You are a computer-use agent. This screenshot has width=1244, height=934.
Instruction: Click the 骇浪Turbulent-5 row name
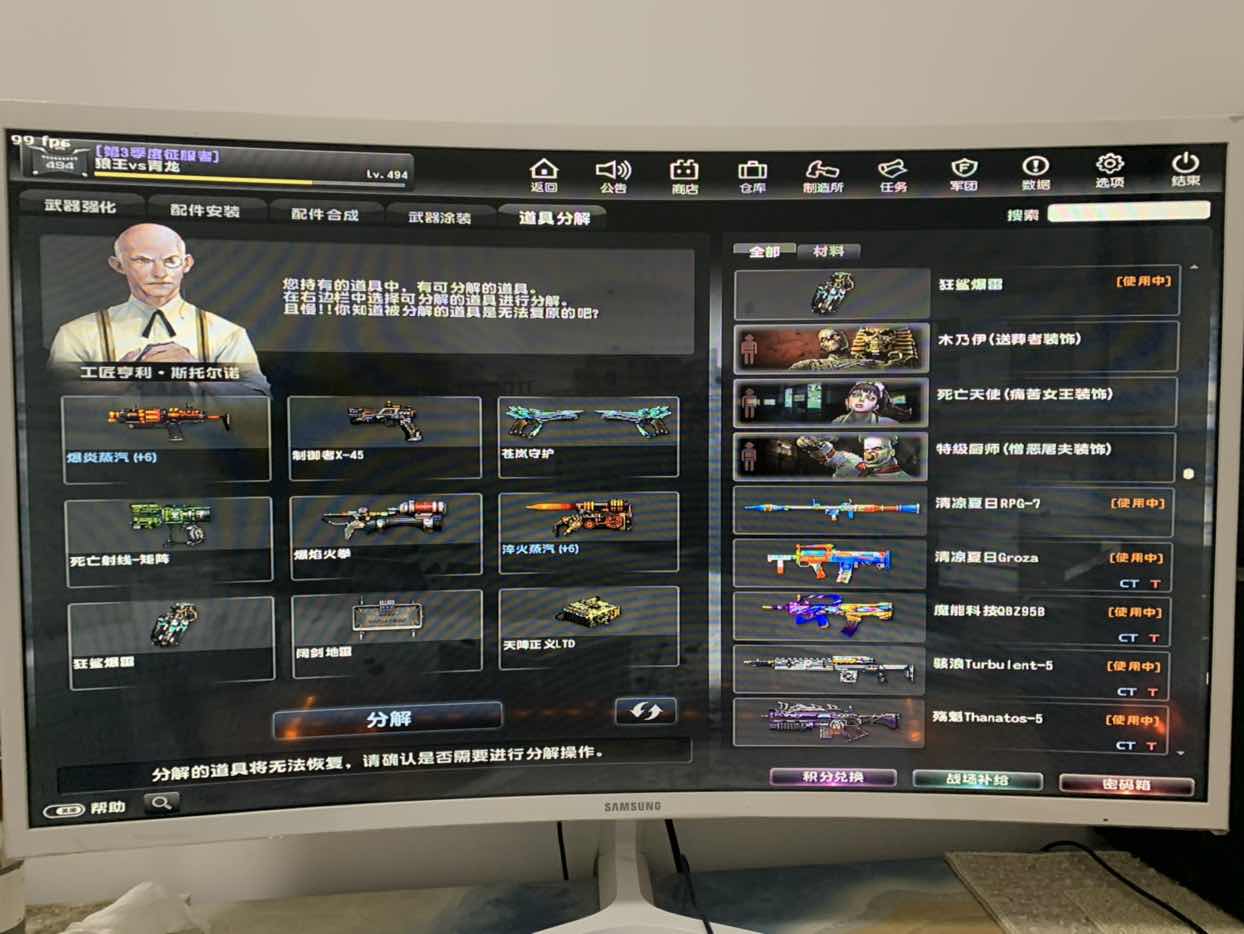(993, 664)
